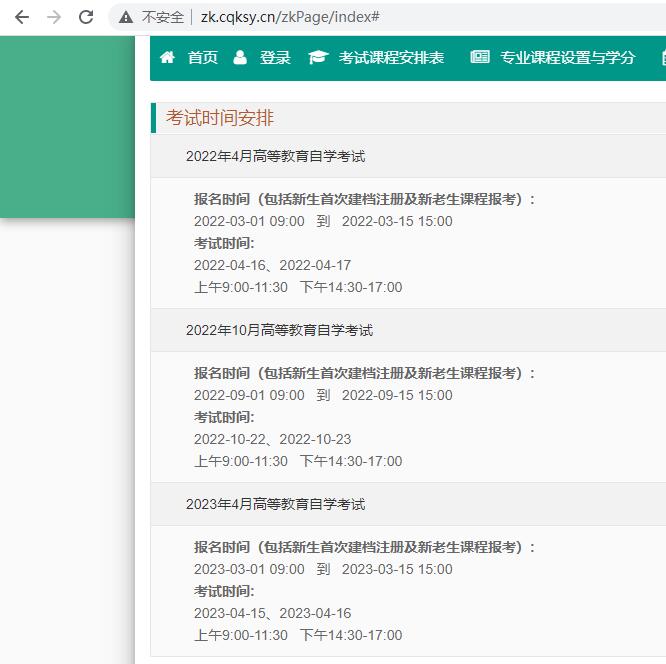Click the newspaper icon beside 专业课程设置与学分

pos(480,57)
